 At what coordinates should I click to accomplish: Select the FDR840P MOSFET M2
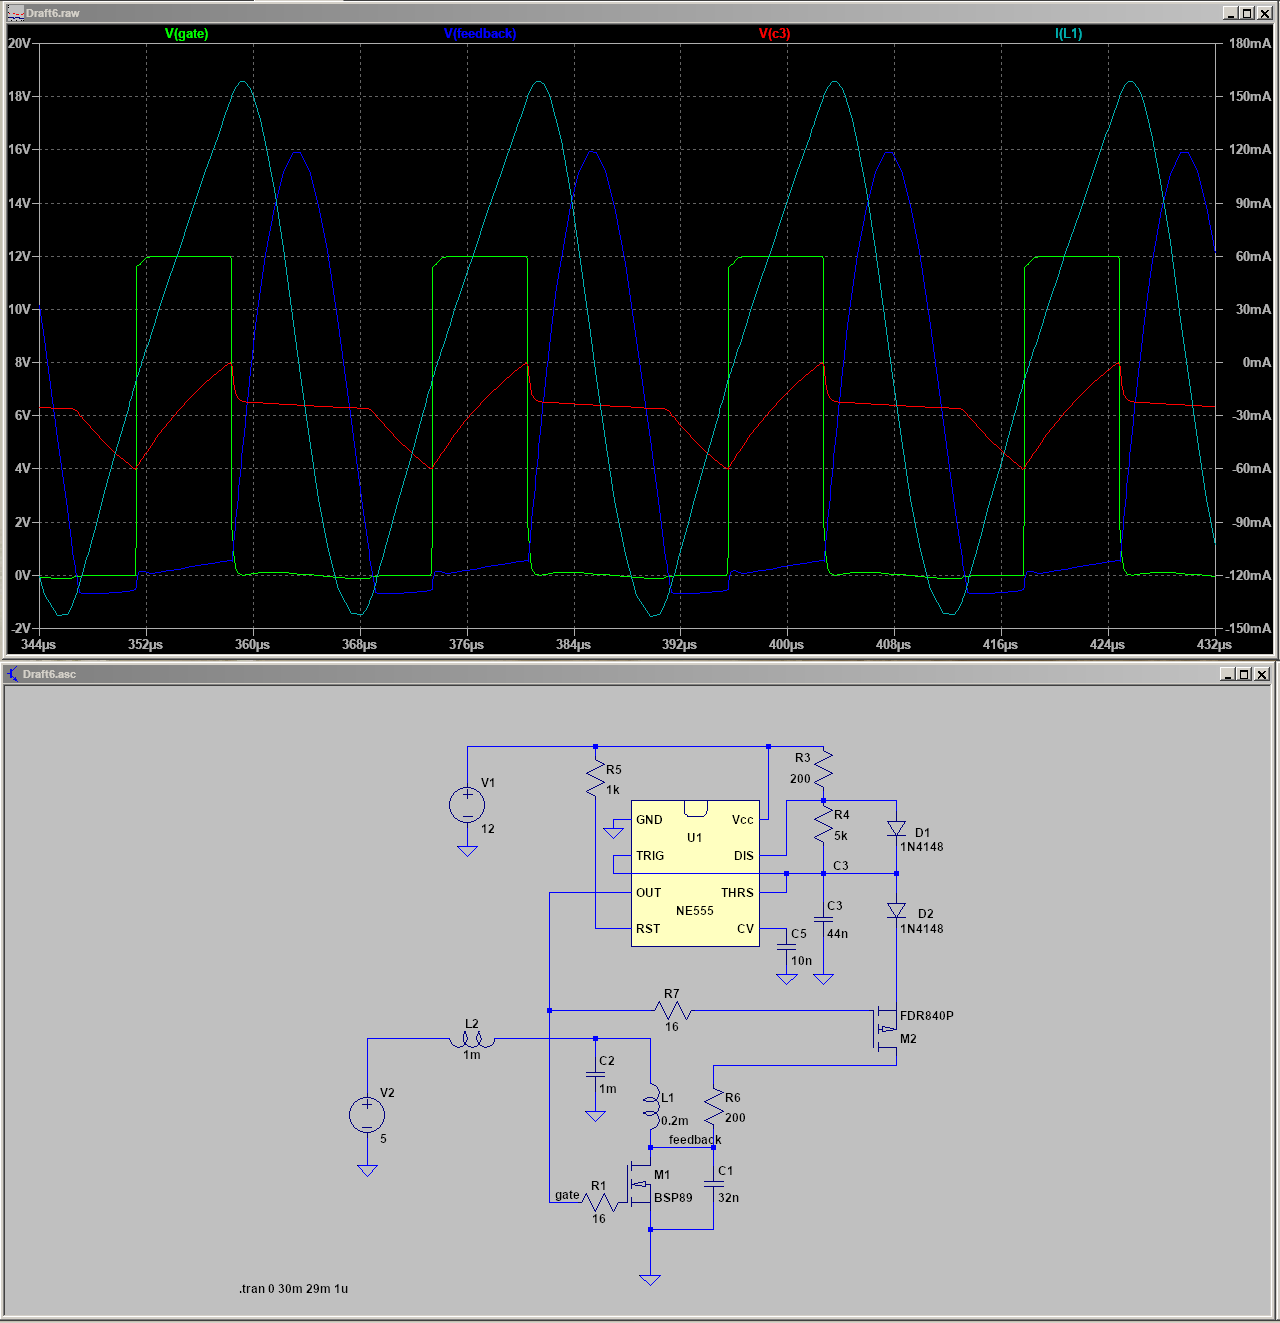[886, 1029]
